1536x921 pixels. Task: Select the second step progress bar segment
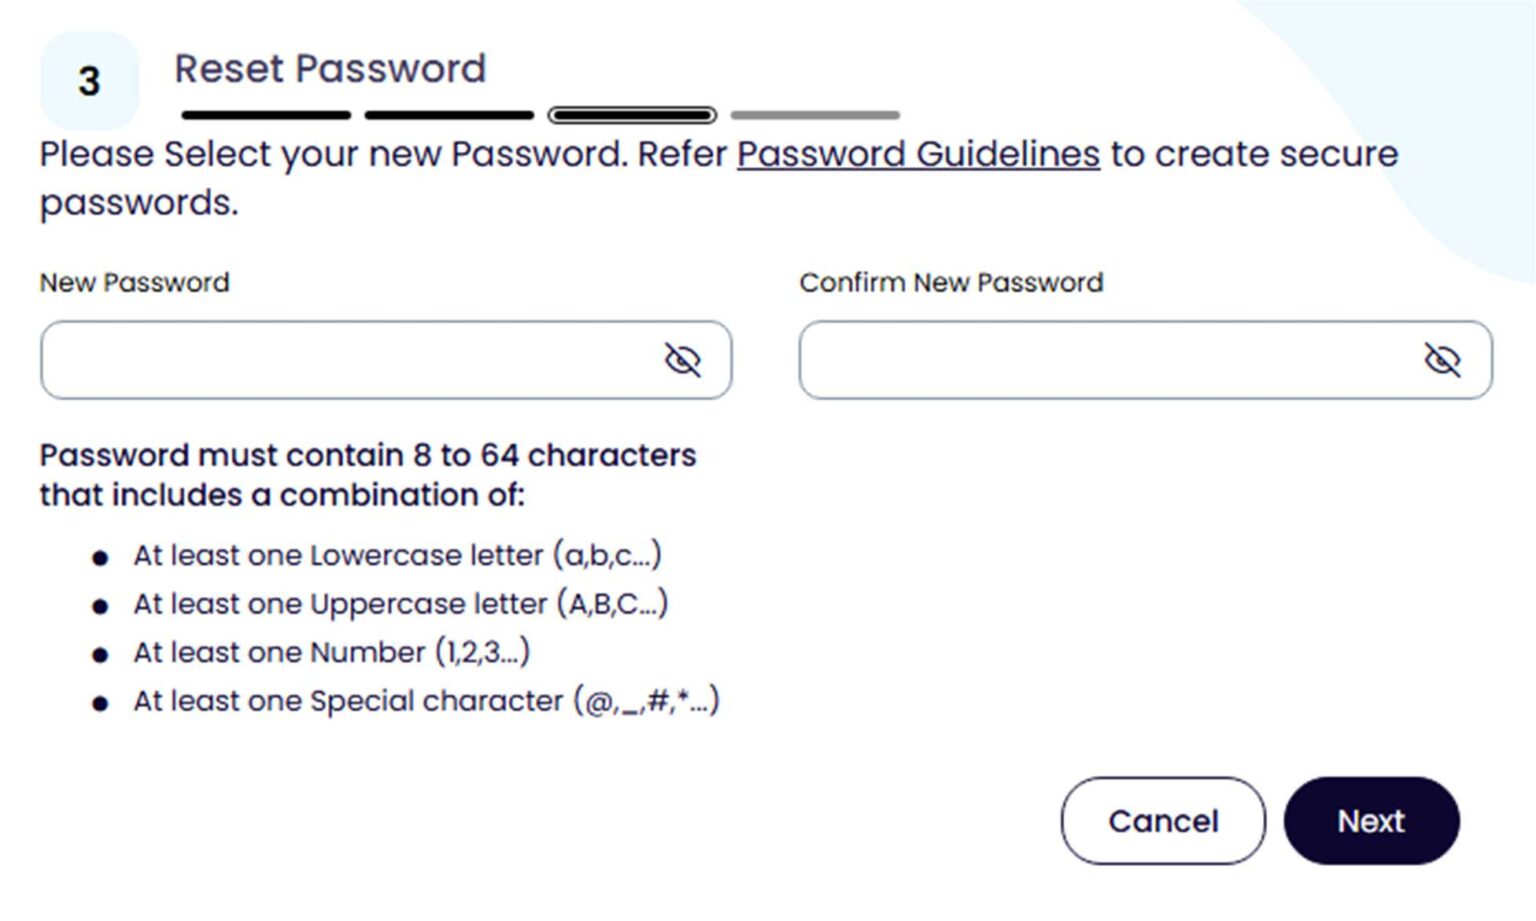[x=449, y=115]
